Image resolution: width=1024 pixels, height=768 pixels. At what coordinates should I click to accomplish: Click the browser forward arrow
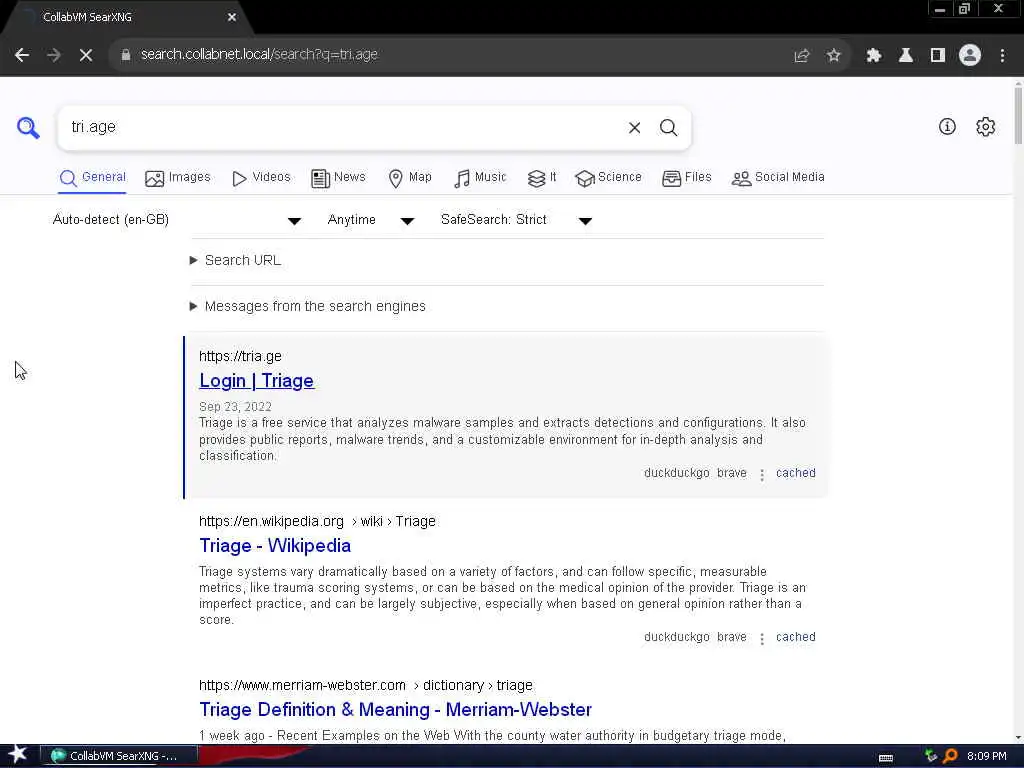point(54,55)
